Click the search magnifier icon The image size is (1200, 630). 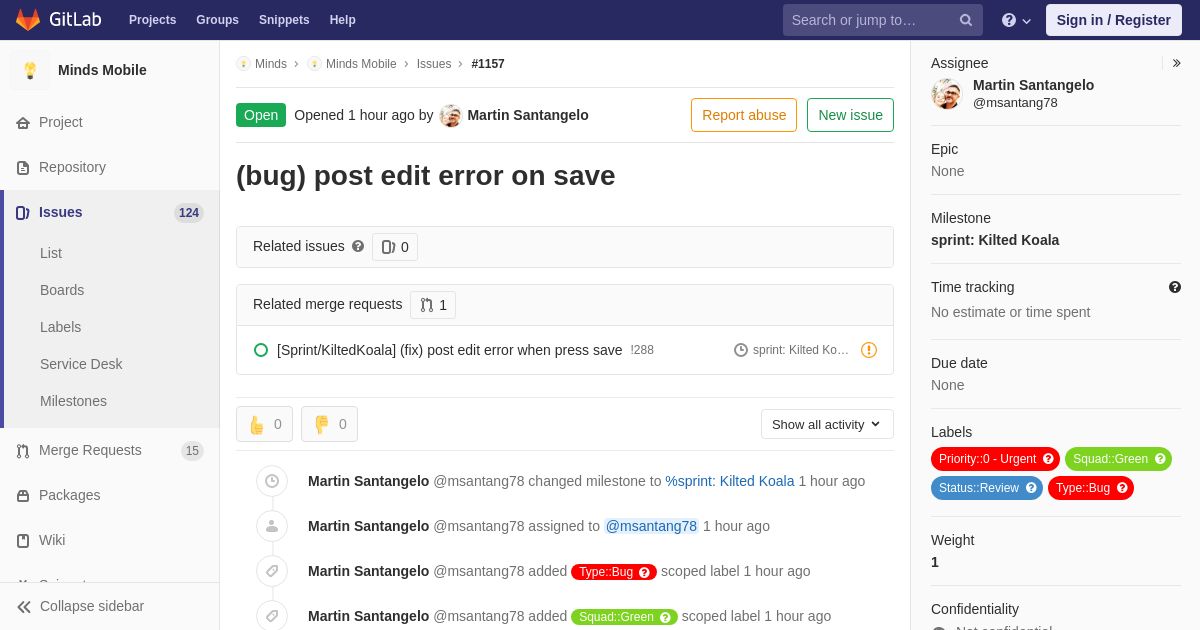(966, 20)
